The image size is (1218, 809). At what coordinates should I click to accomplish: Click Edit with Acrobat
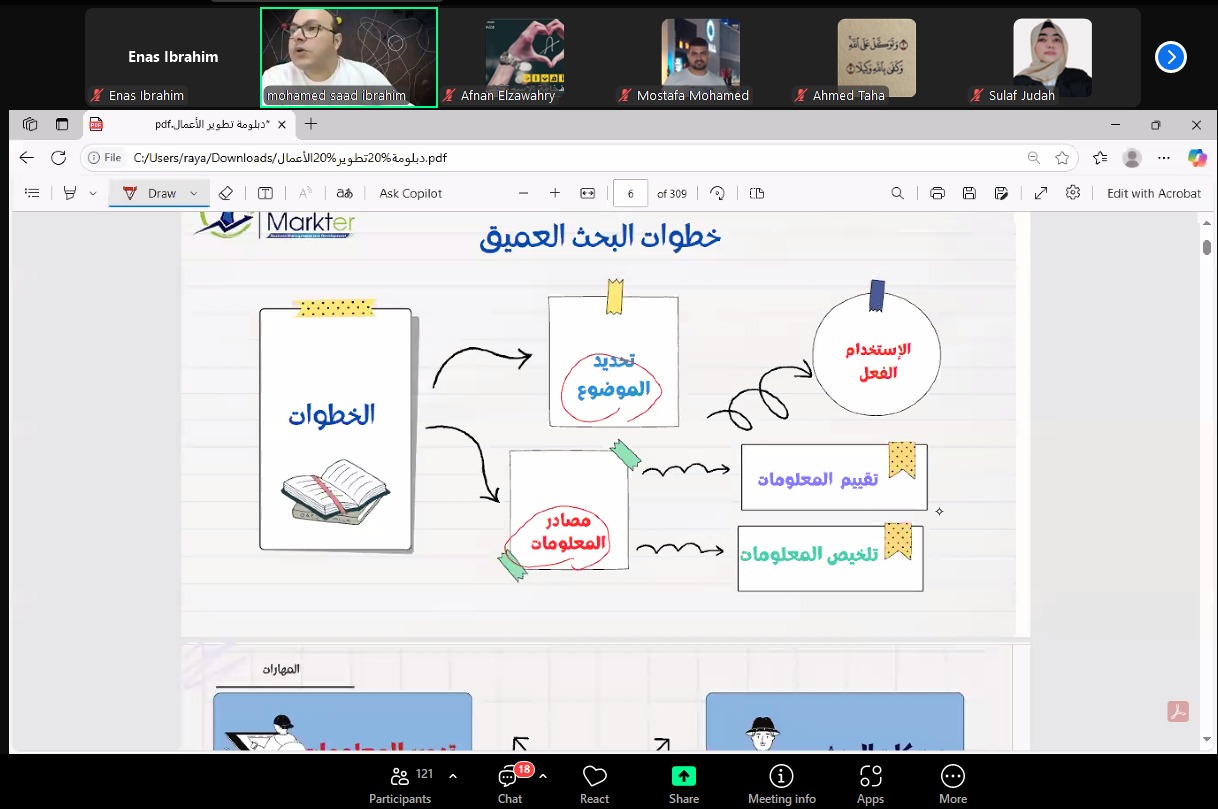1154,193
